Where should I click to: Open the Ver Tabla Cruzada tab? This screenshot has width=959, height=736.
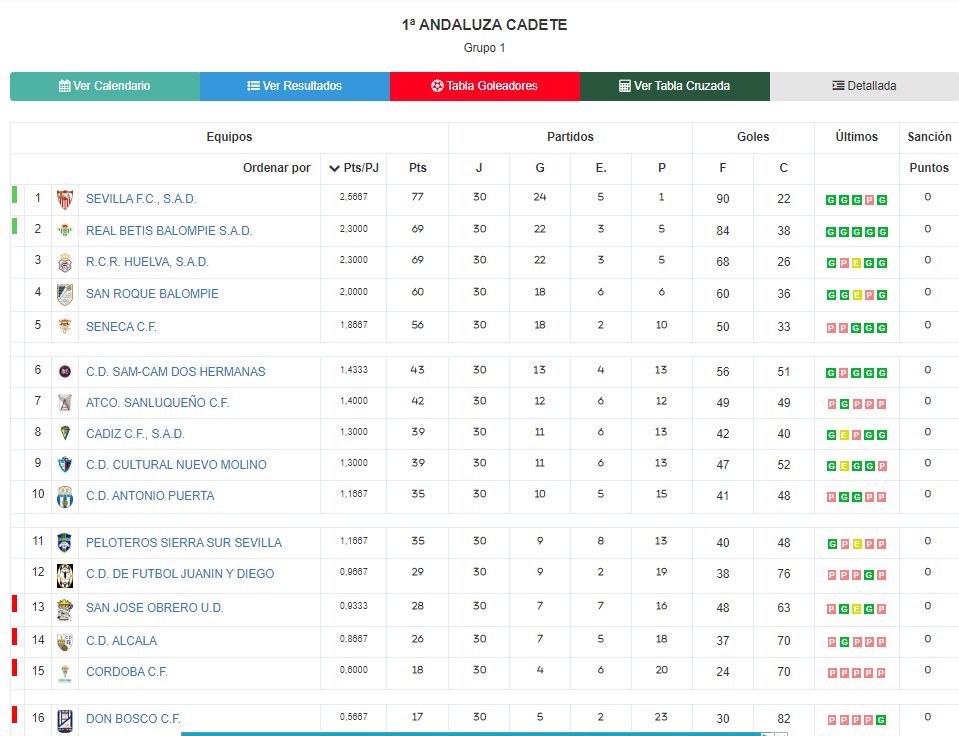[x=675, y=86]
